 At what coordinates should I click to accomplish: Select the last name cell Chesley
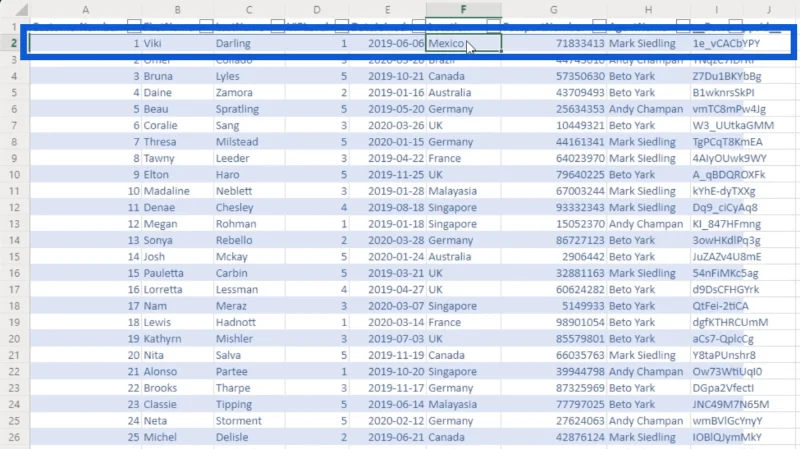point(249,207)
